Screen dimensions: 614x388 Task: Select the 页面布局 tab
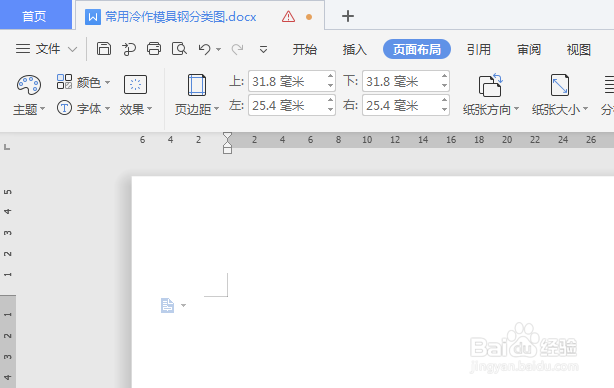coord(417,49)
